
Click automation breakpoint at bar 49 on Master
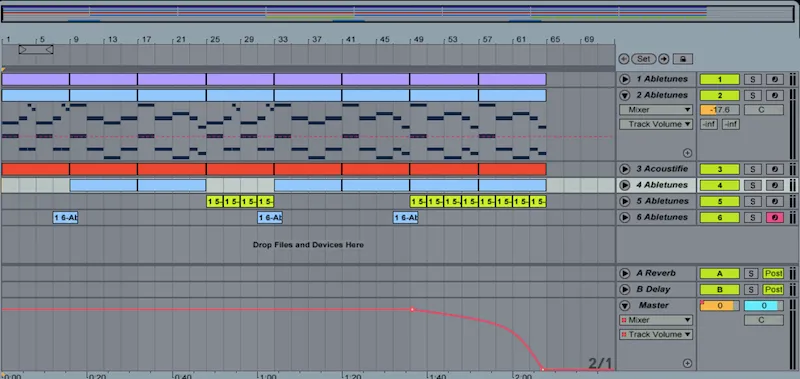click(412, 310)
